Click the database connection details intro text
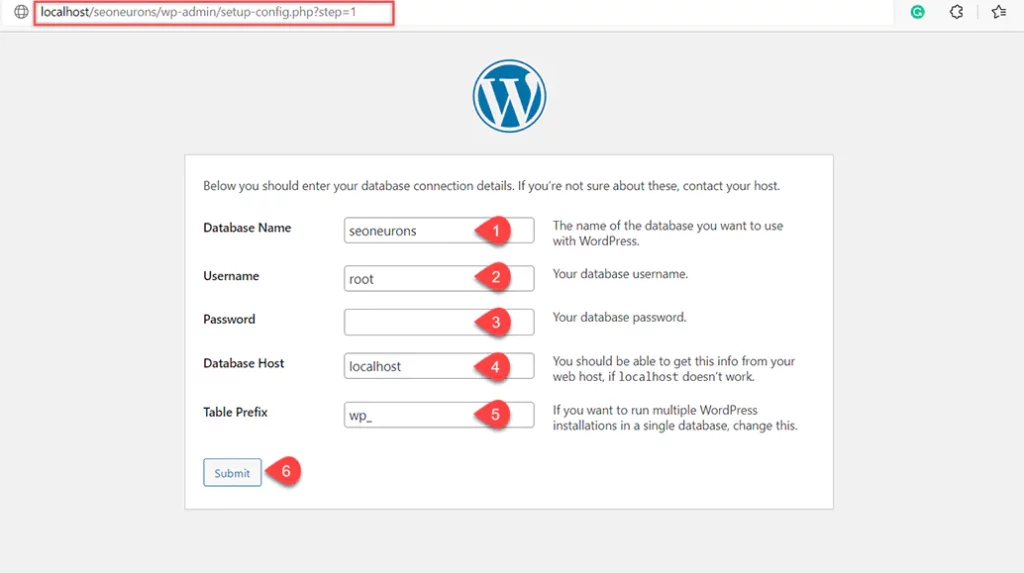The width and height of the screenshot is (1024, 573). [x=491, y=186]
